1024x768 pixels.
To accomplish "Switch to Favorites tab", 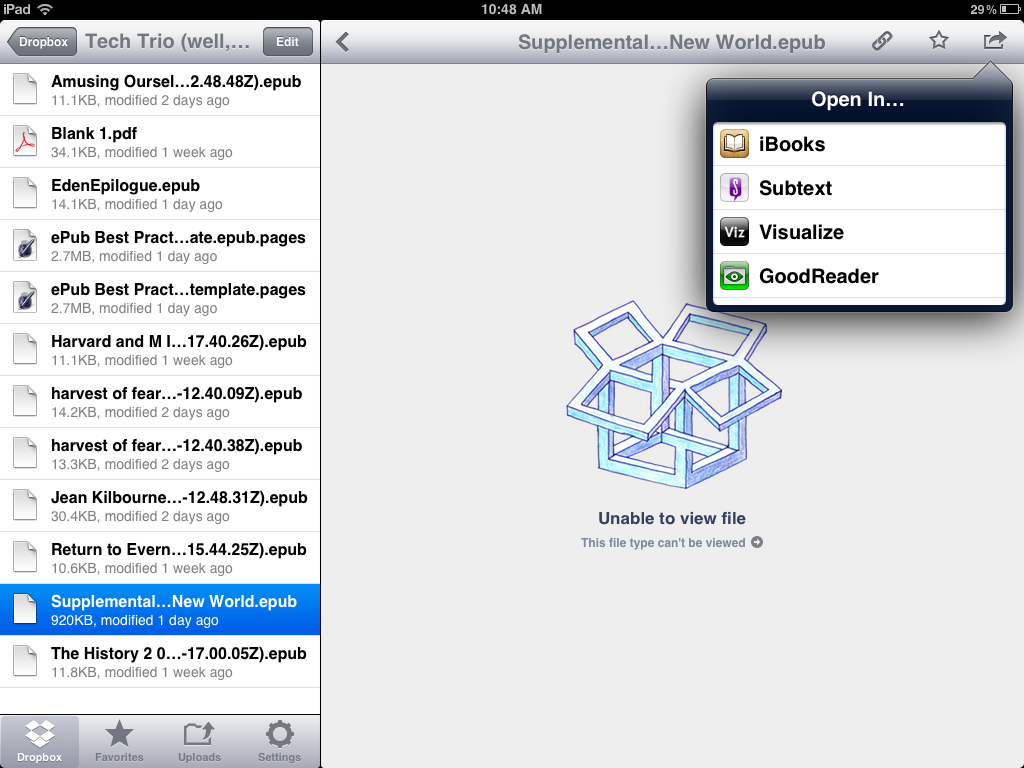I will point(119,742).
